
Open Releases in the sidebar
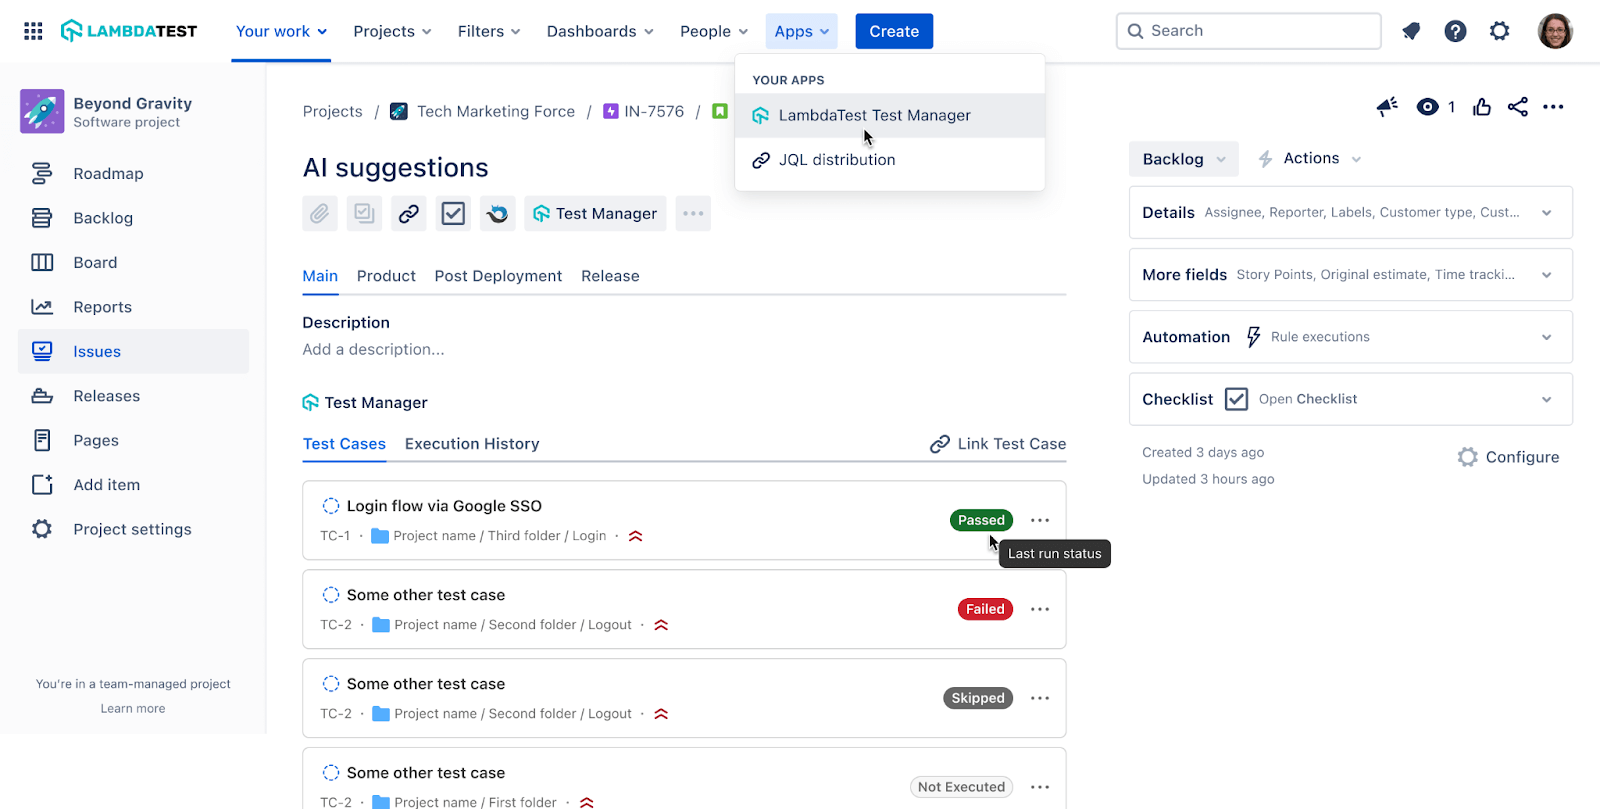[x=133, y=396]
